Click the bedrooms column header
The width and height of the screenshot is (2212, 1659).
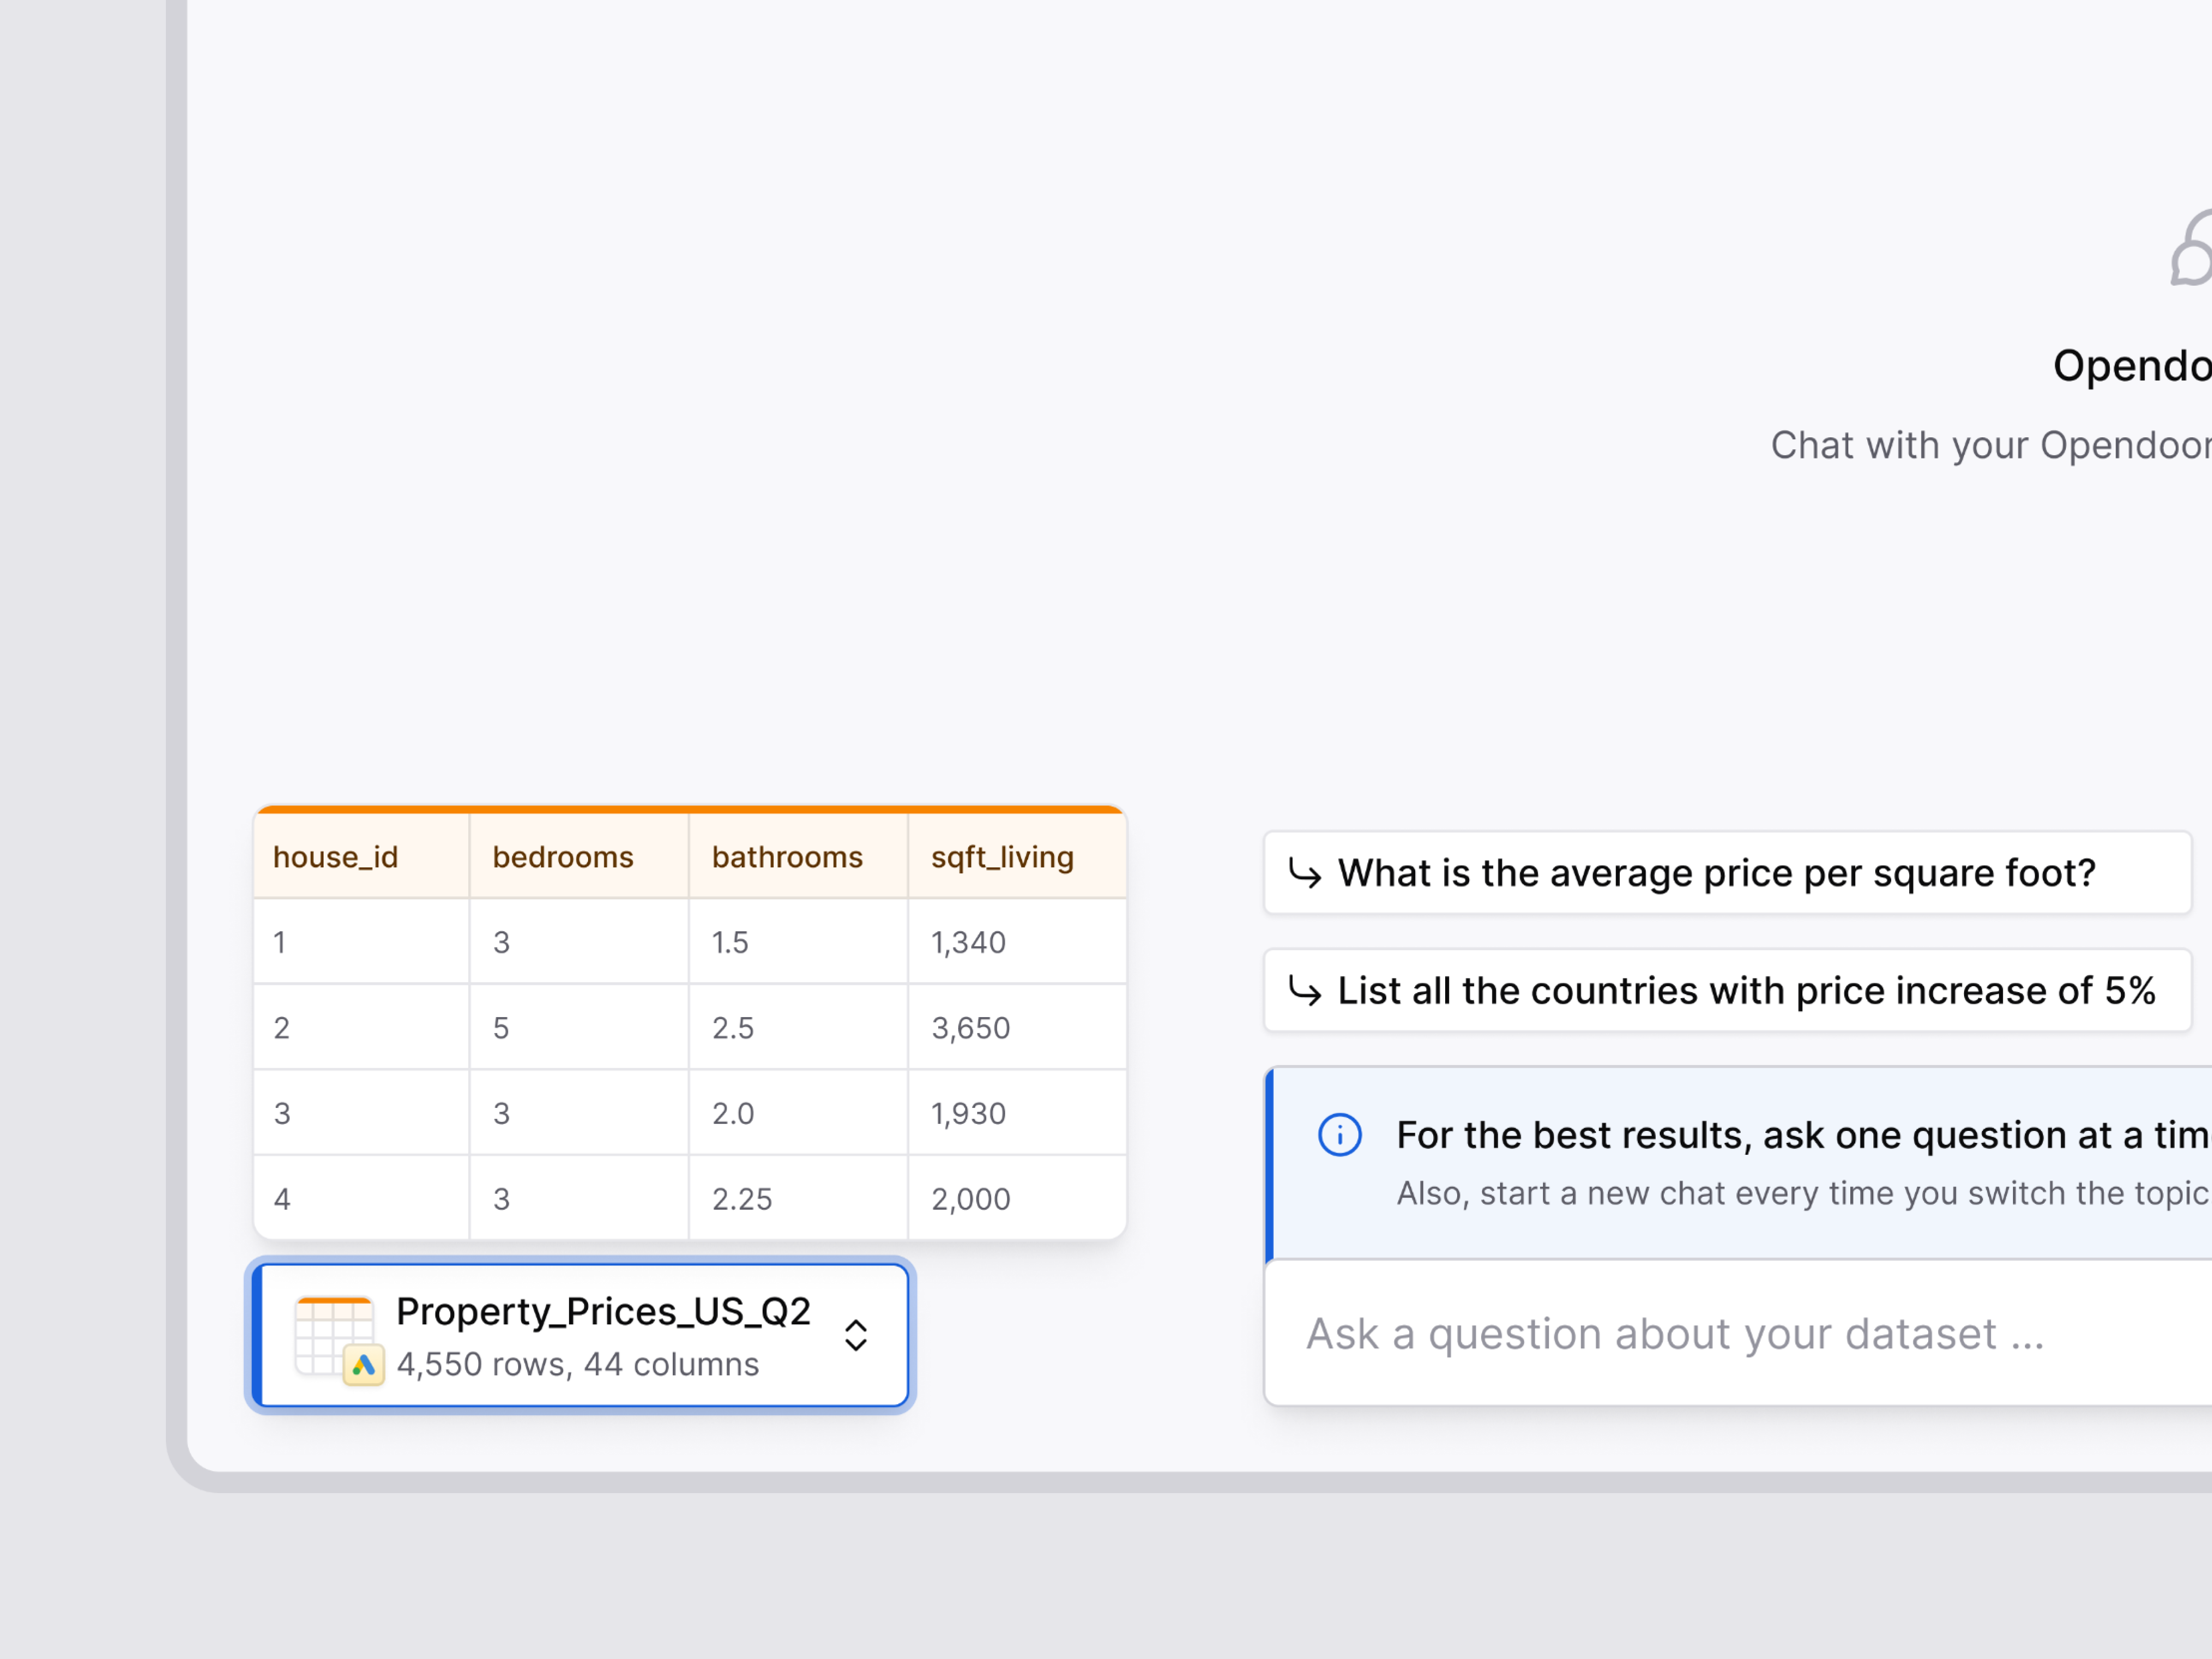coord(563,857)
